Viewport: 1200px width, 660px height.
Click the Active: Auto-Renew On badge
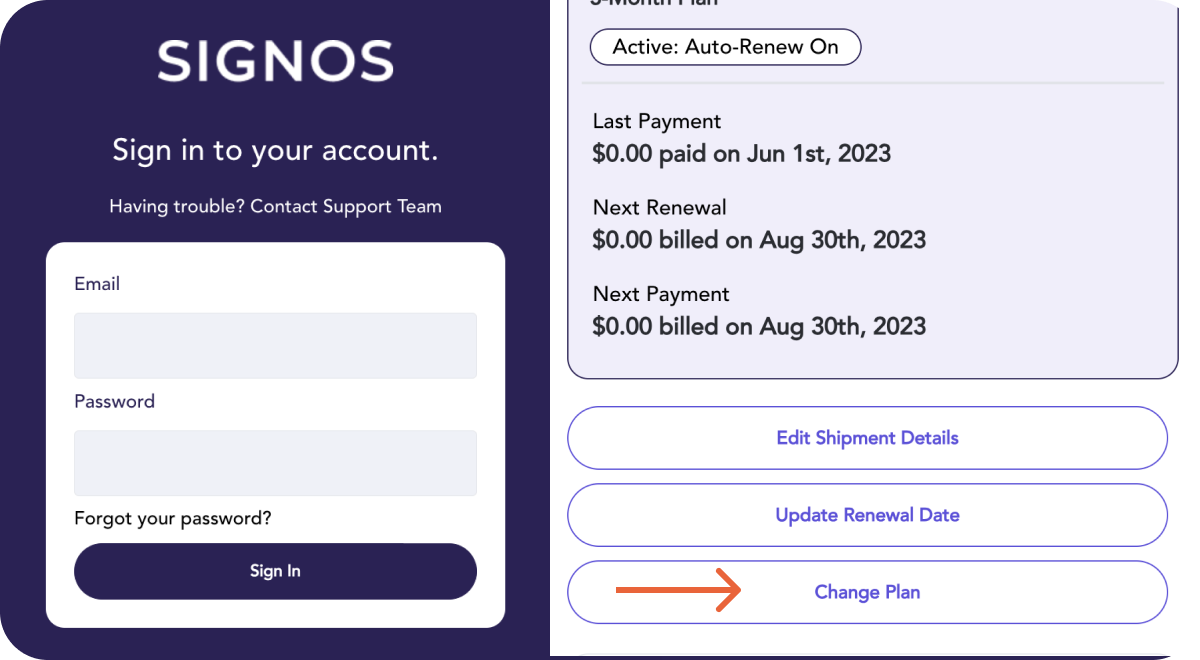pos(725,47)
